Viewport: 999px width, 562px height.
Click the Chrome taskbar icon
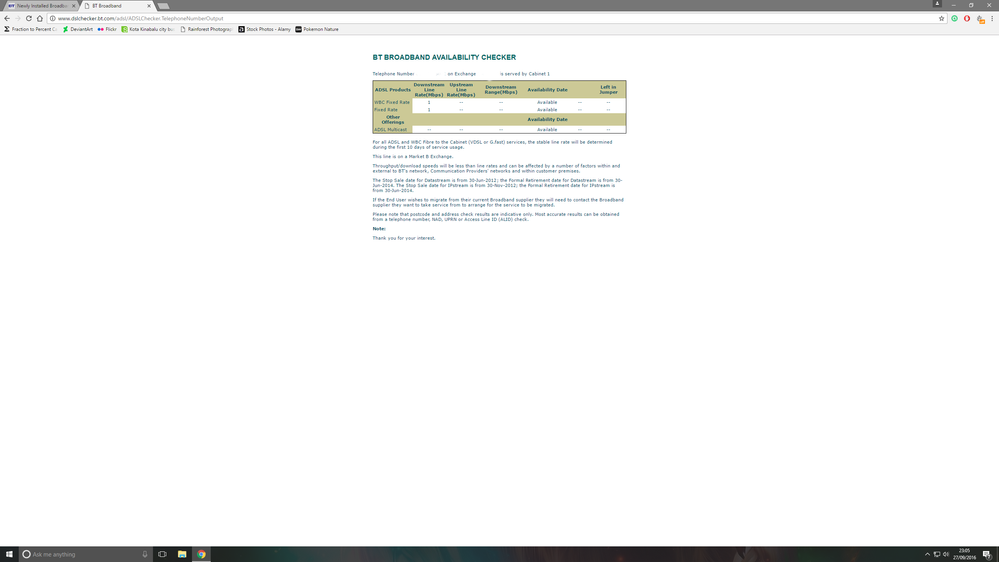[201, 554]
